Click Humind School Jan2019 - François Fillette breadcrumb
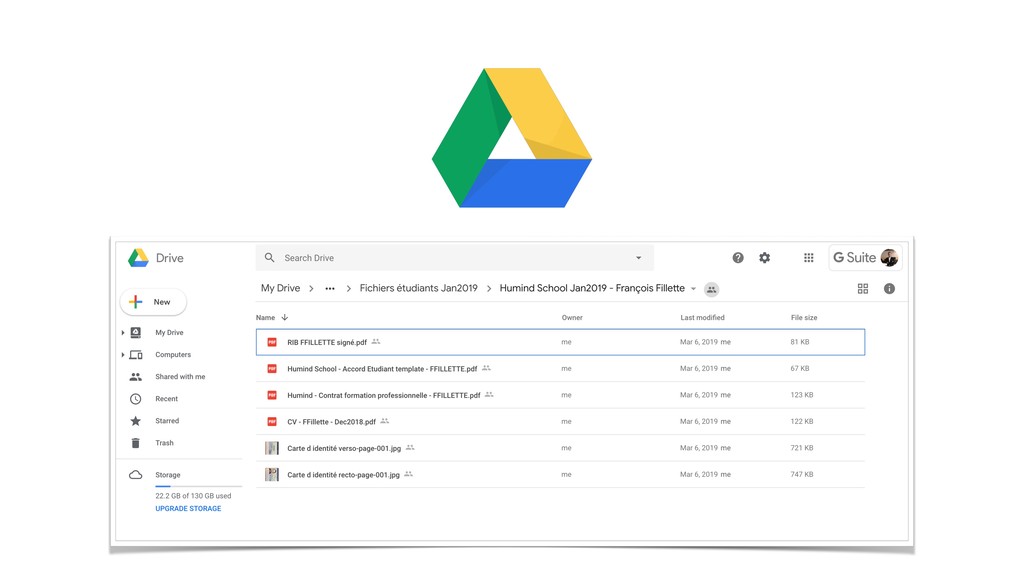The height and width of the screenshot is (576, 1024). click(x=592, y=288)
